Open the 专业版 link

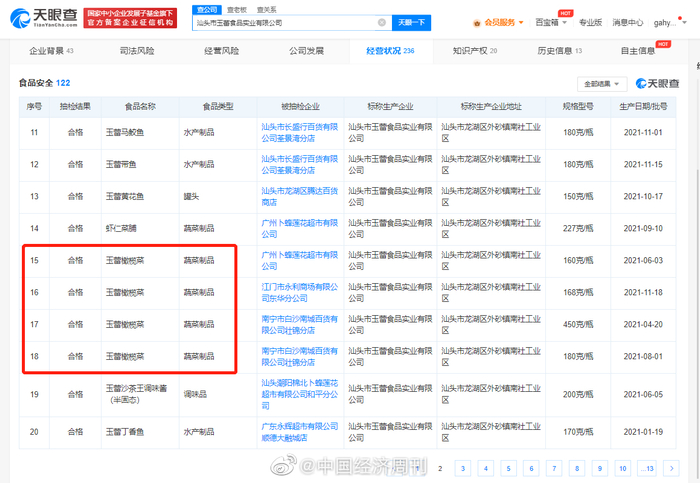590,22
